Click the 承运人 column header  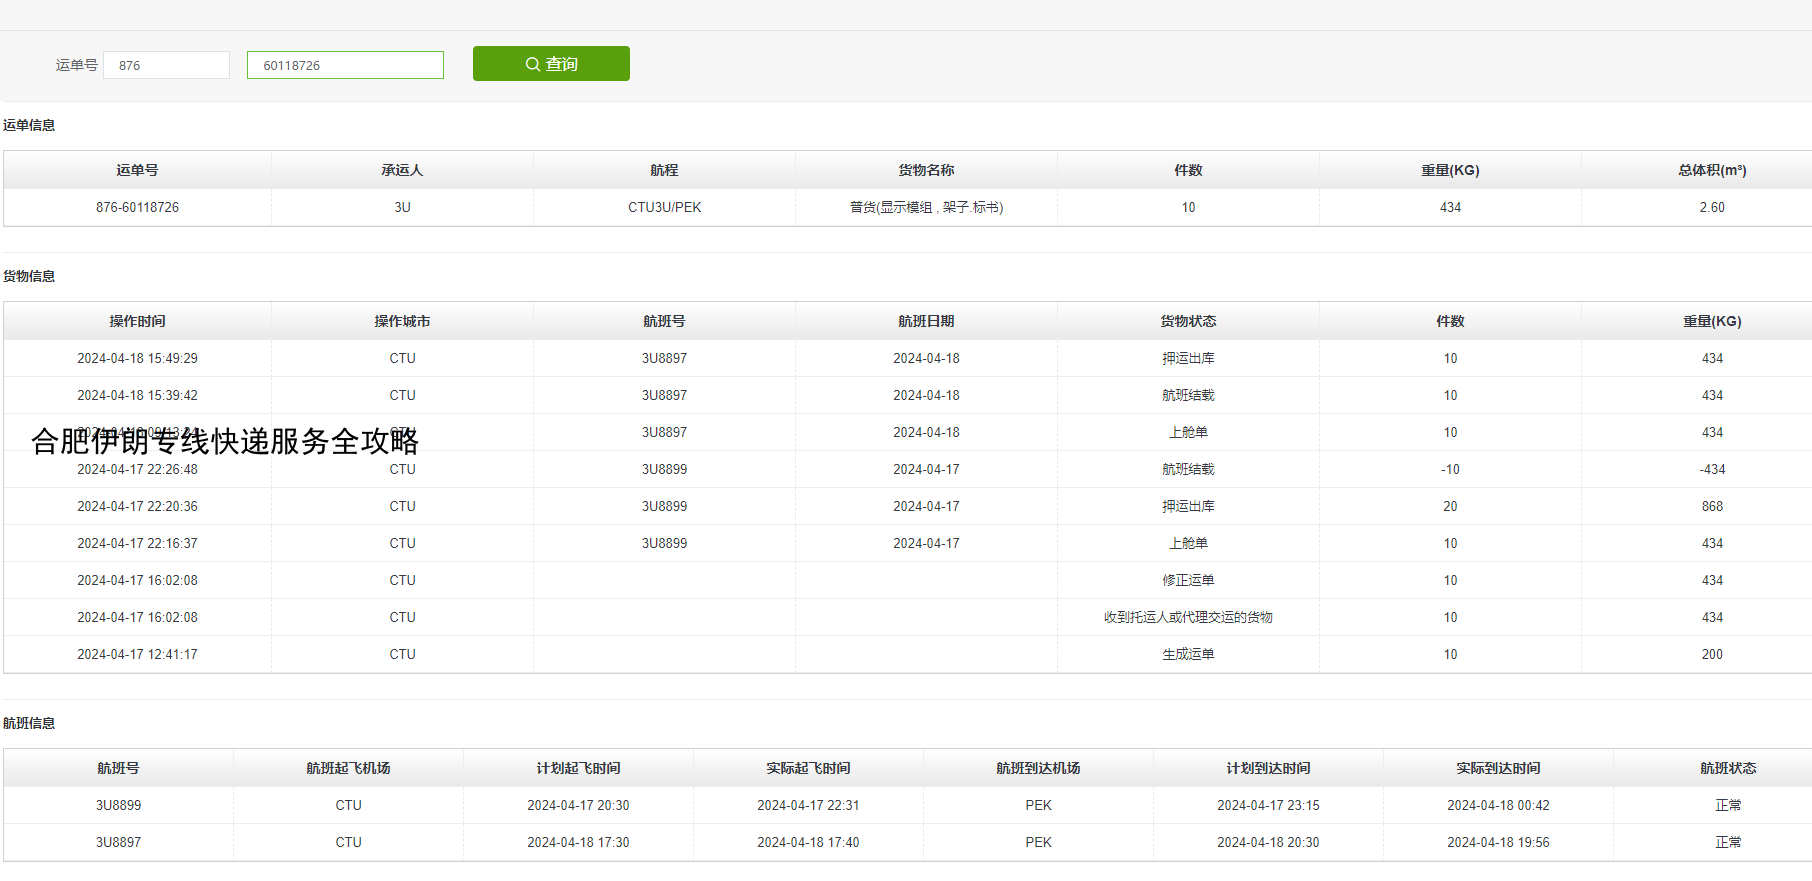[402, 170]
